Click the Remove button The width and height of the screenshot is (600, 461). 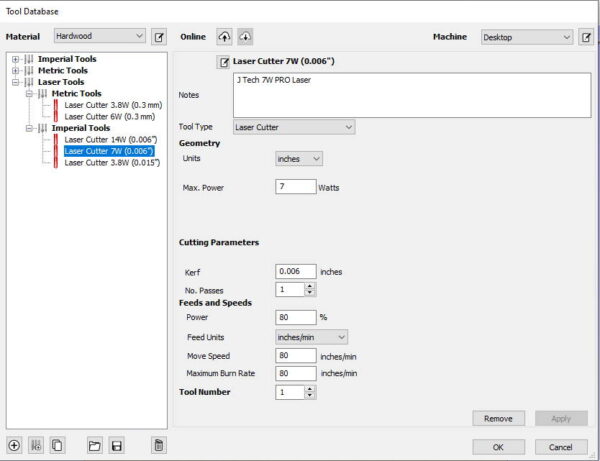point(498,418)
